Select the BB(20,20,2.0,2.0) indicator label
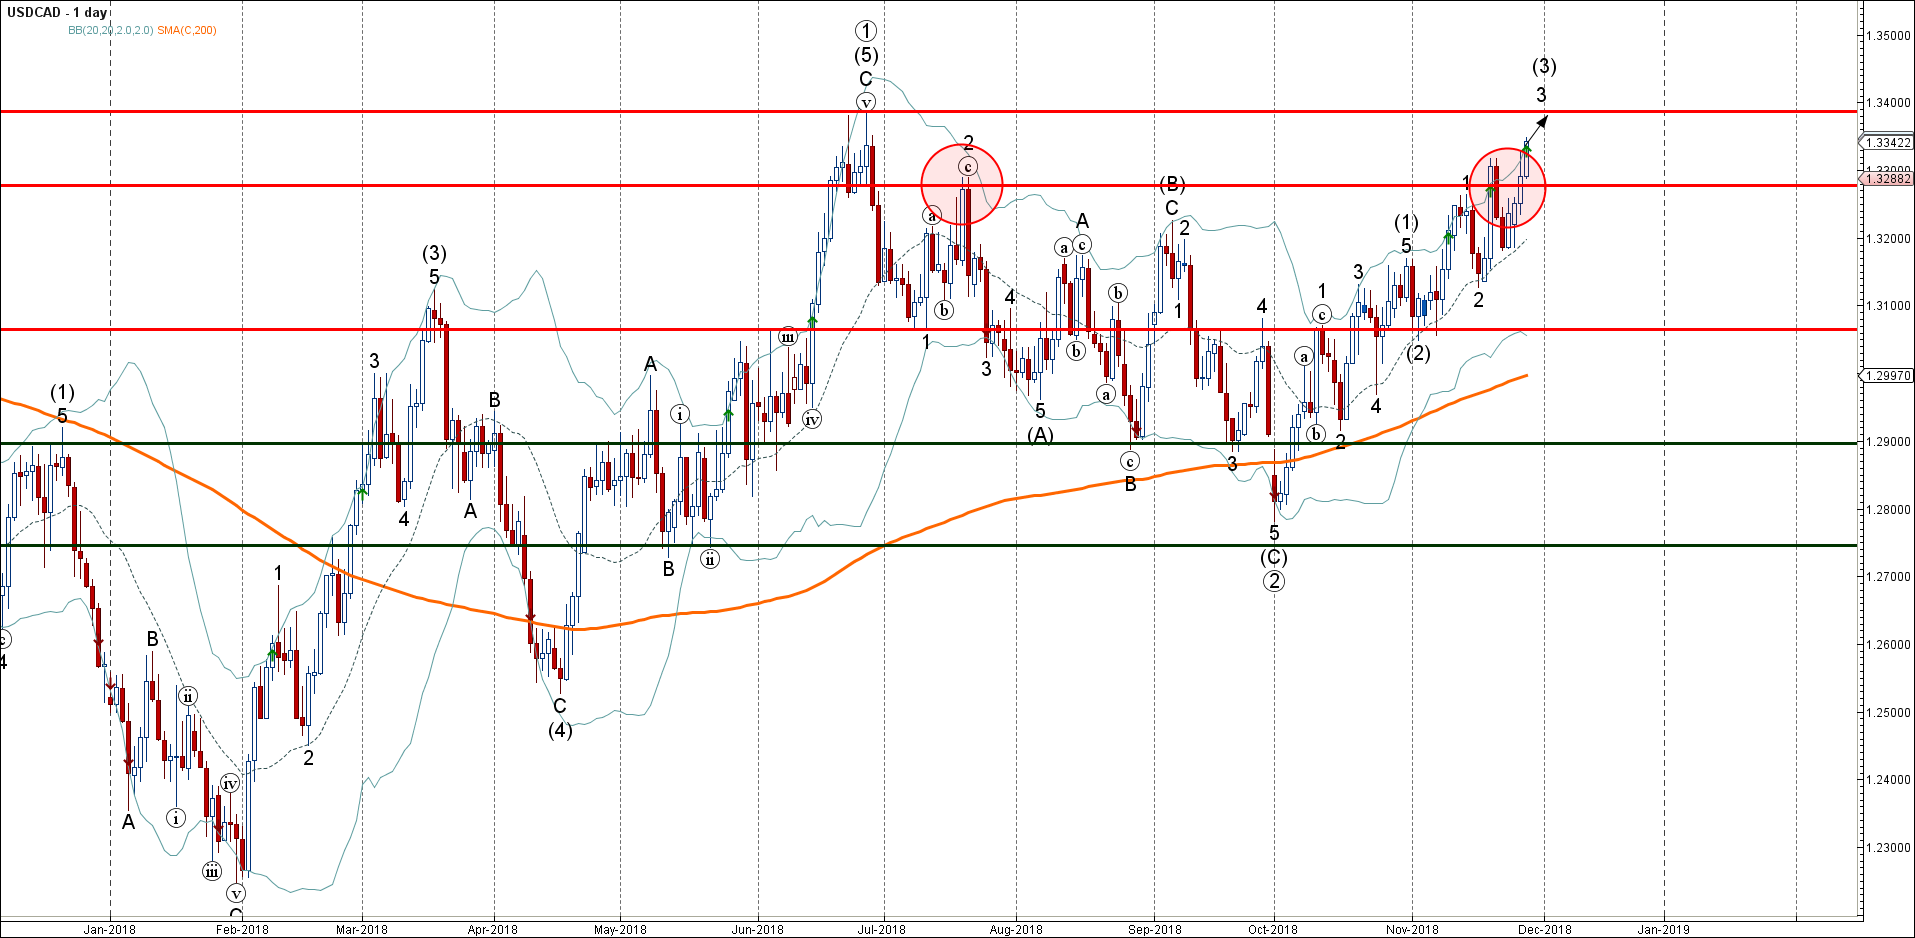Viewport: 1915px width, 938px height. 110,31
